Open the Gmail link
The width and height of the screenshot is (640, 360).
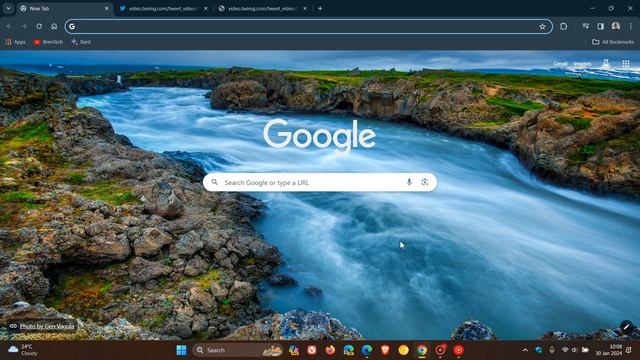point(560,64)
